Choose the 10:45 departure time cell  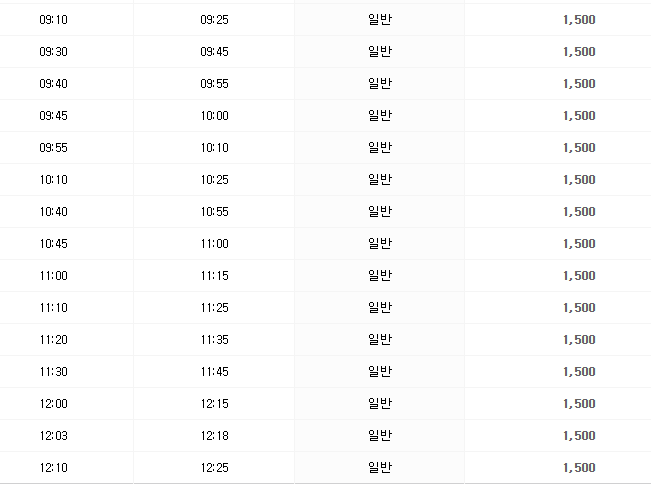53,244
